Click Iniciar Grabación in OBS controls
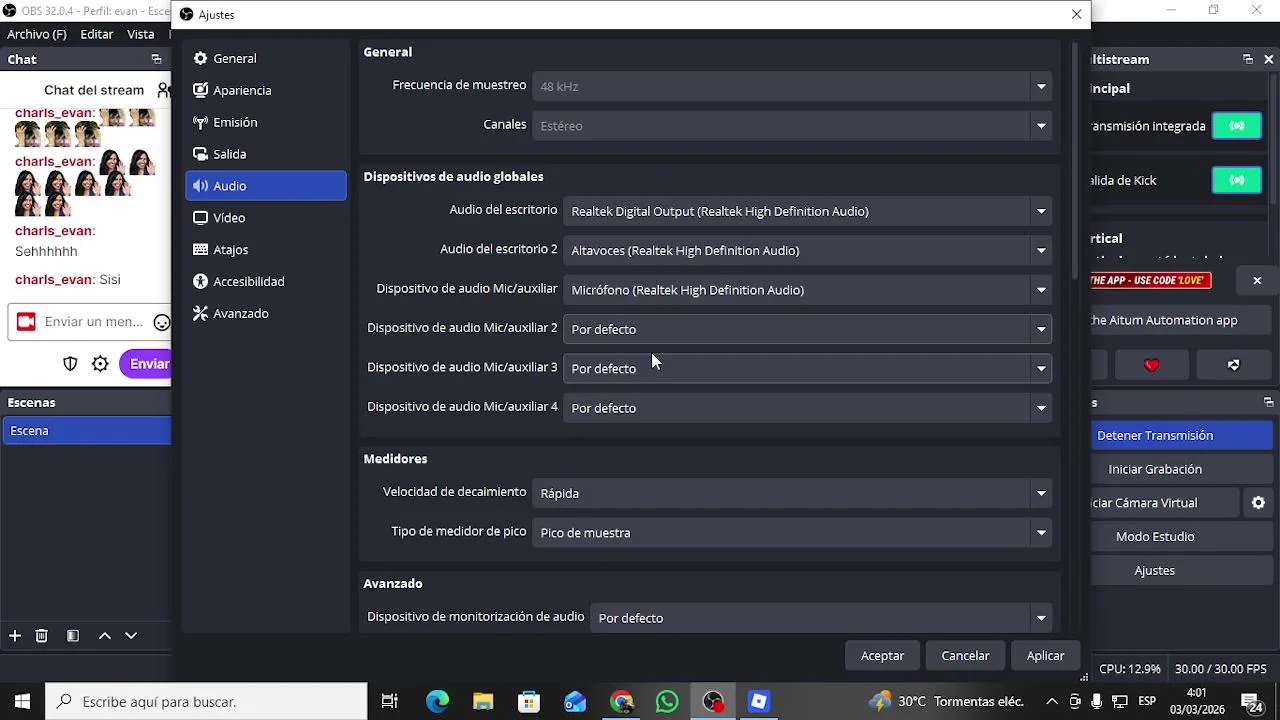Screen dimensions: 1280x720 point(1182,469)
